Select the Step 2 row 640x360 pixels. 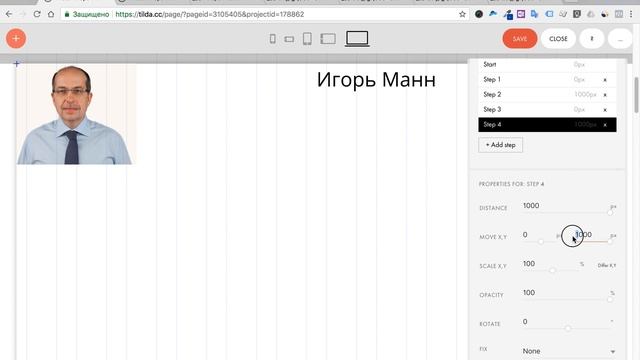click(x=547, y=95)
